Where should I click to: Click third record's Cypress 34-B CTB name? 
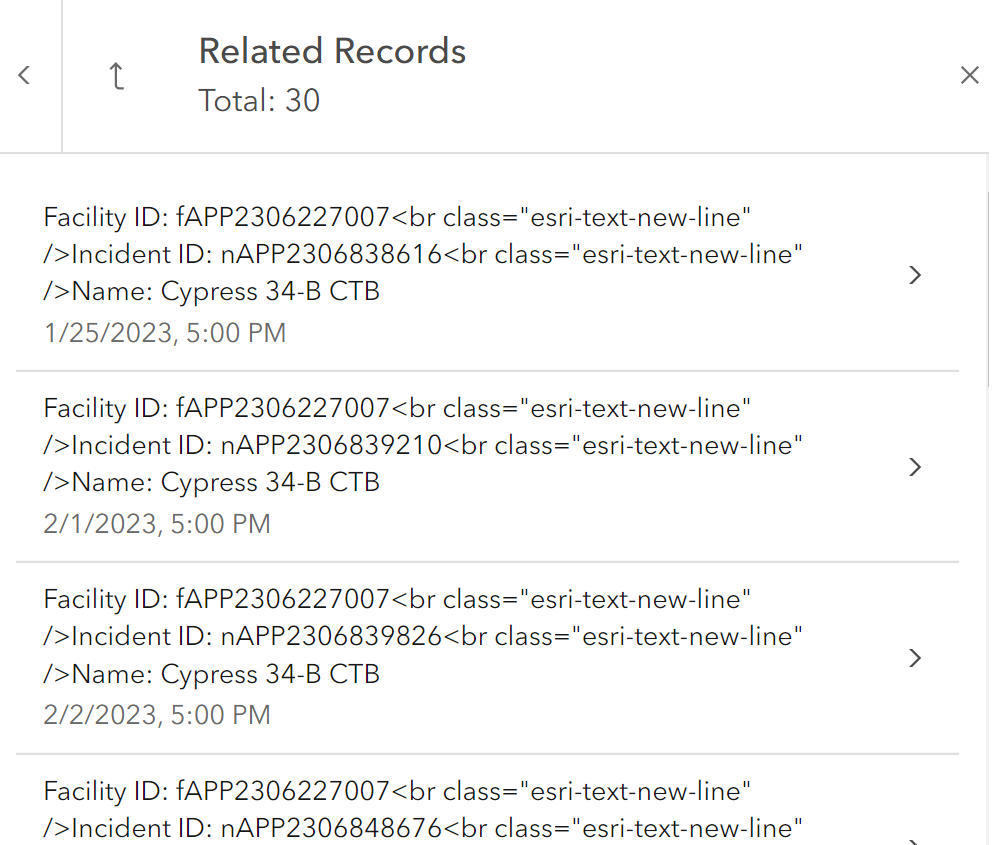pos(270,674)
